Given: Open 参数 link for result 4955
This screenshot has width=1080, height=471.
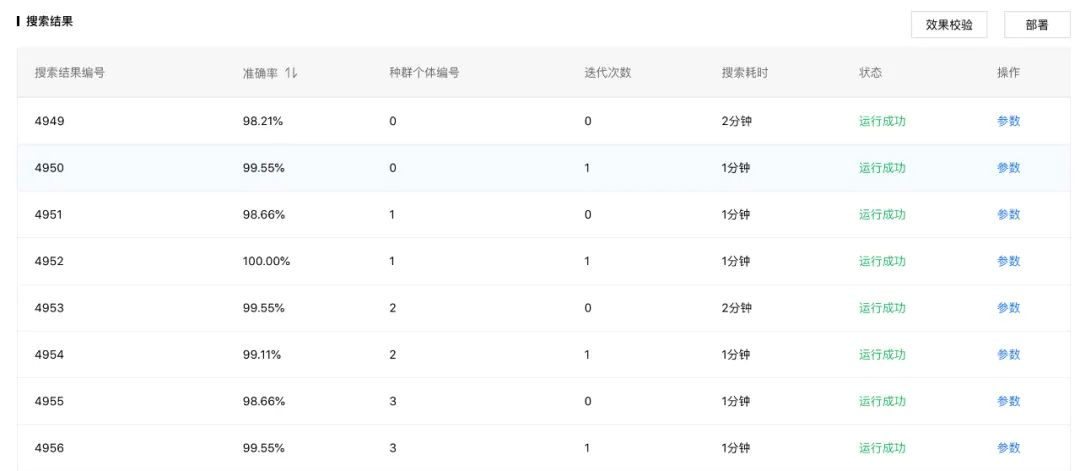Looking at the screenshot, I should pos(1008,401).
